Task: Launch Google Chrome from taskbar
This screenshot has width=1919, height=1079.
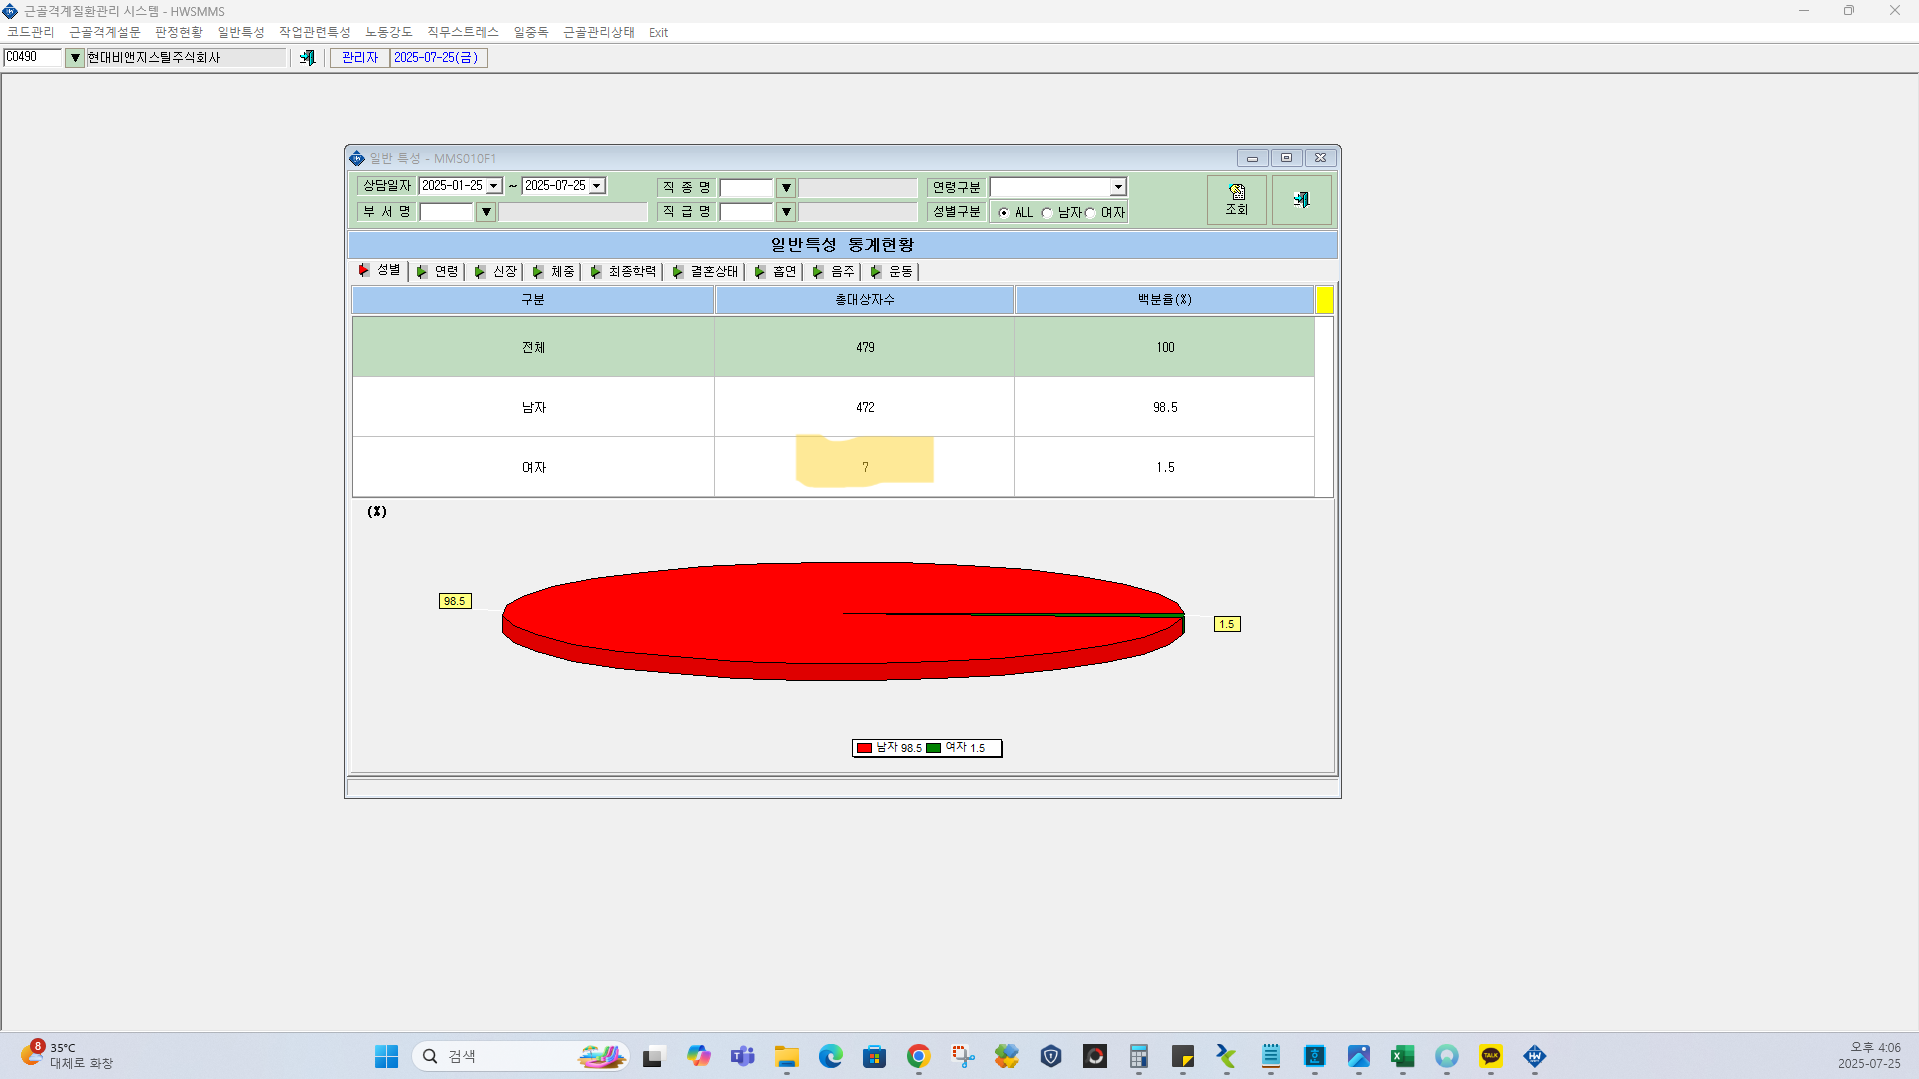Action: [x=918, y=1056]
